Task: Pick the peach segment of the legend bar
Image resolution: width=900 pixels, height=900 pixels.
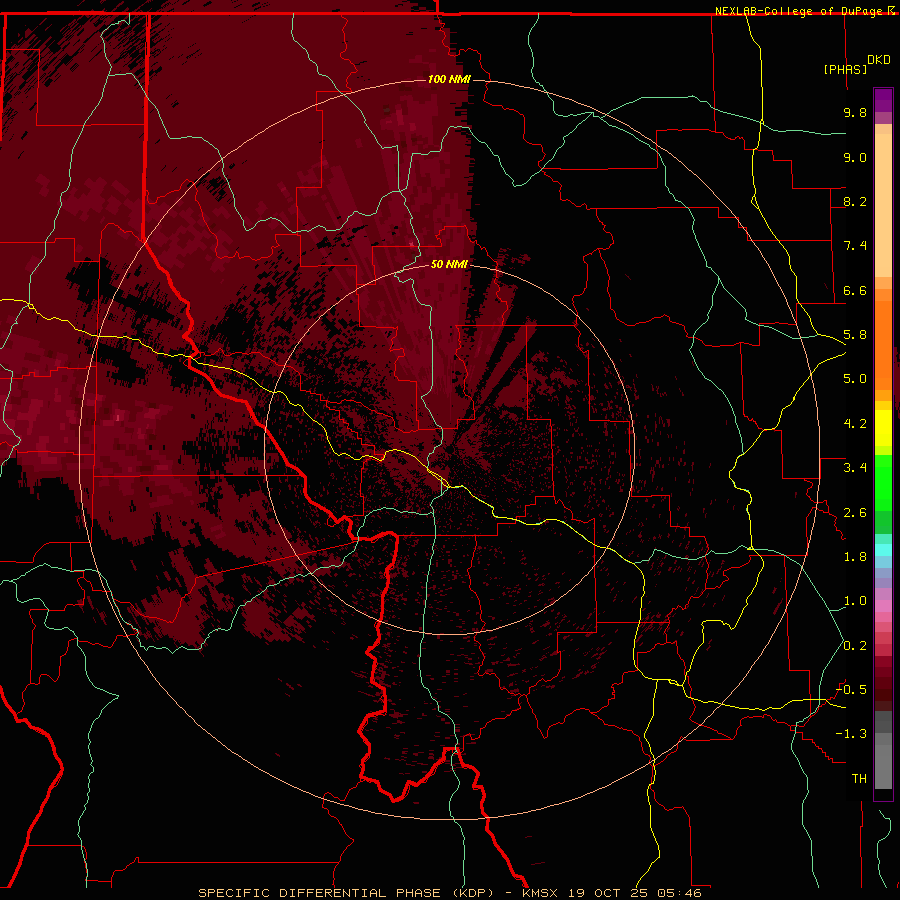Action: point(883,205)
